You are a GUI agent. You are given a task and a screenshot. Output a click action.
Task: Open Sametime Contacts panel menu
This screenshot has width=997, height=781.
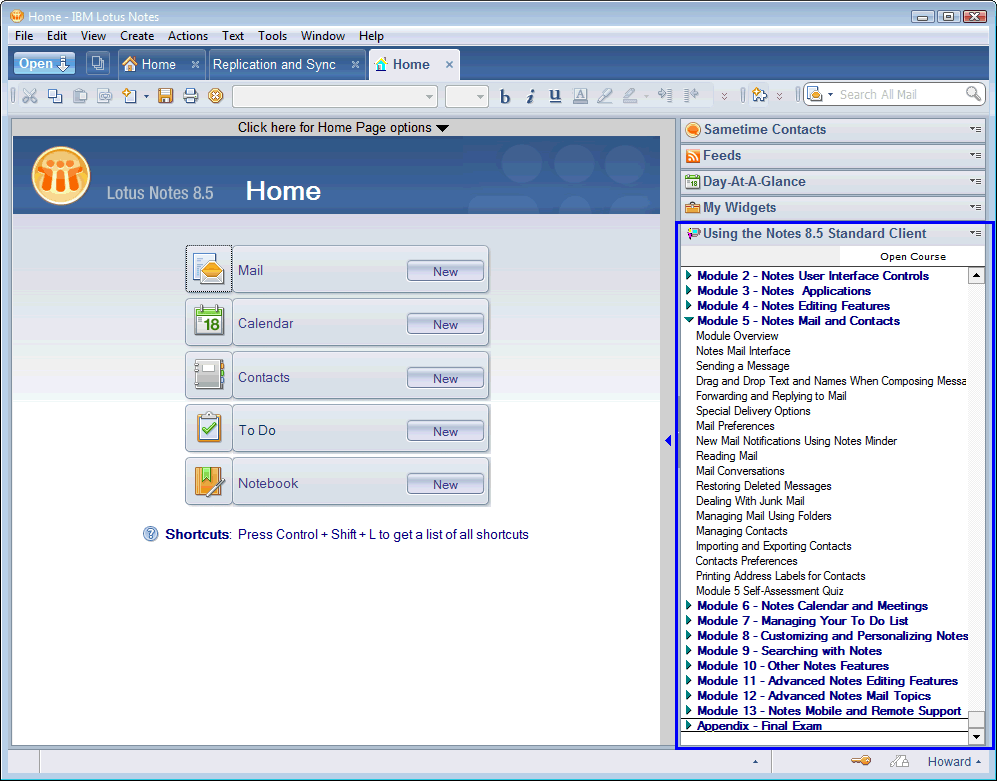tap(975, 129)
